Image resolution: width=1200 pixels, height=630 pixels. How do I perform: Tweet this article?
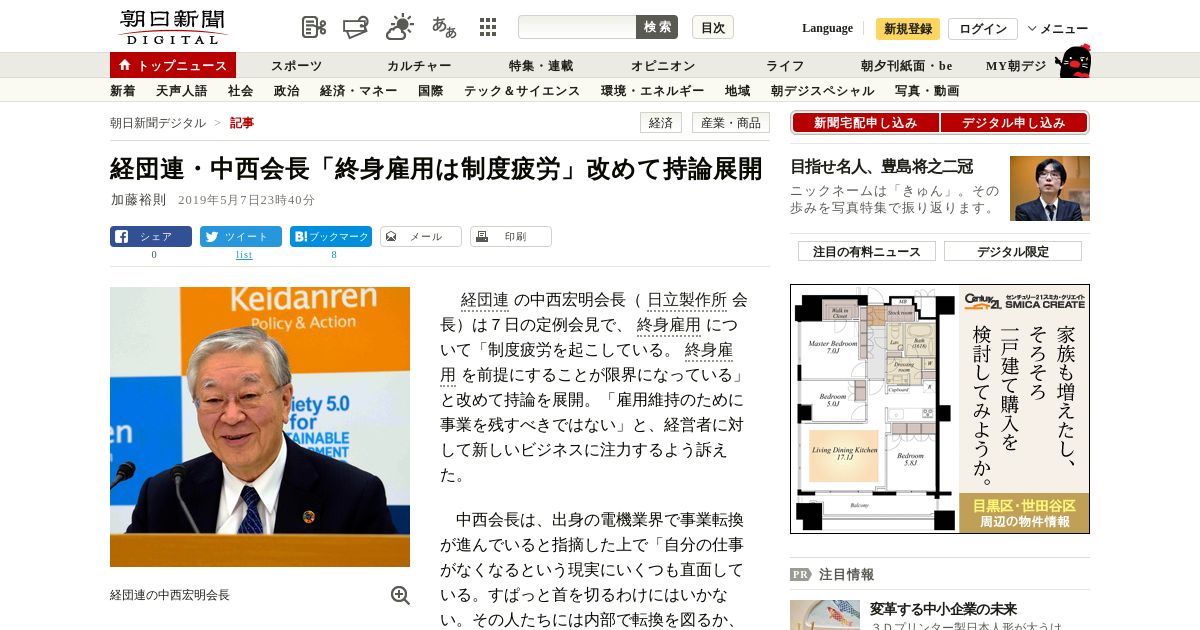click(x=241, y=237)
